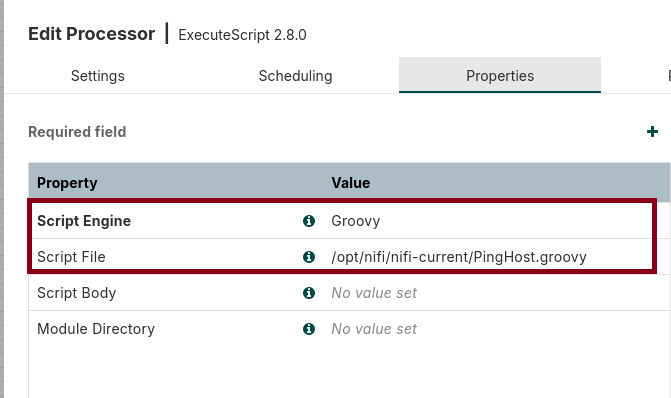View info icon for Module Directory
Image resolution: width=671 pixels, height=398 pixels.
click(309, 329)
